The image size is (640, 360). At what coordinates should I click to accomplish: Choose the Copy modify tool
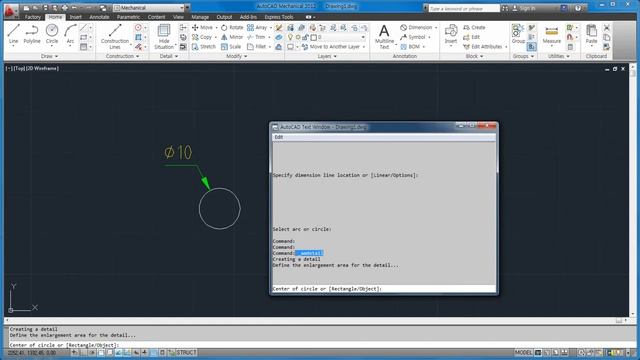(x=202, y=37)
